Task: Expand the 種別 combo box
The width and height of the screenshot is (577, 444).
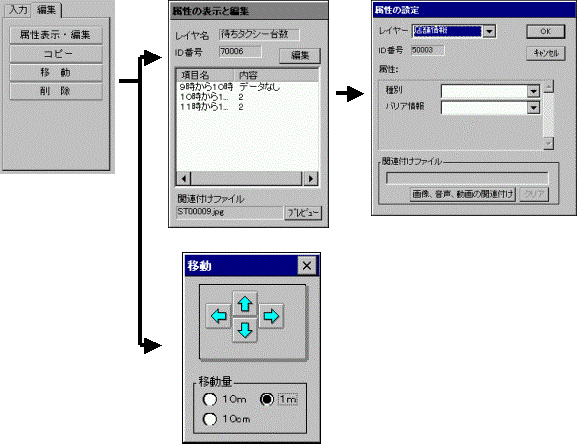Action: tap(533, 91)
